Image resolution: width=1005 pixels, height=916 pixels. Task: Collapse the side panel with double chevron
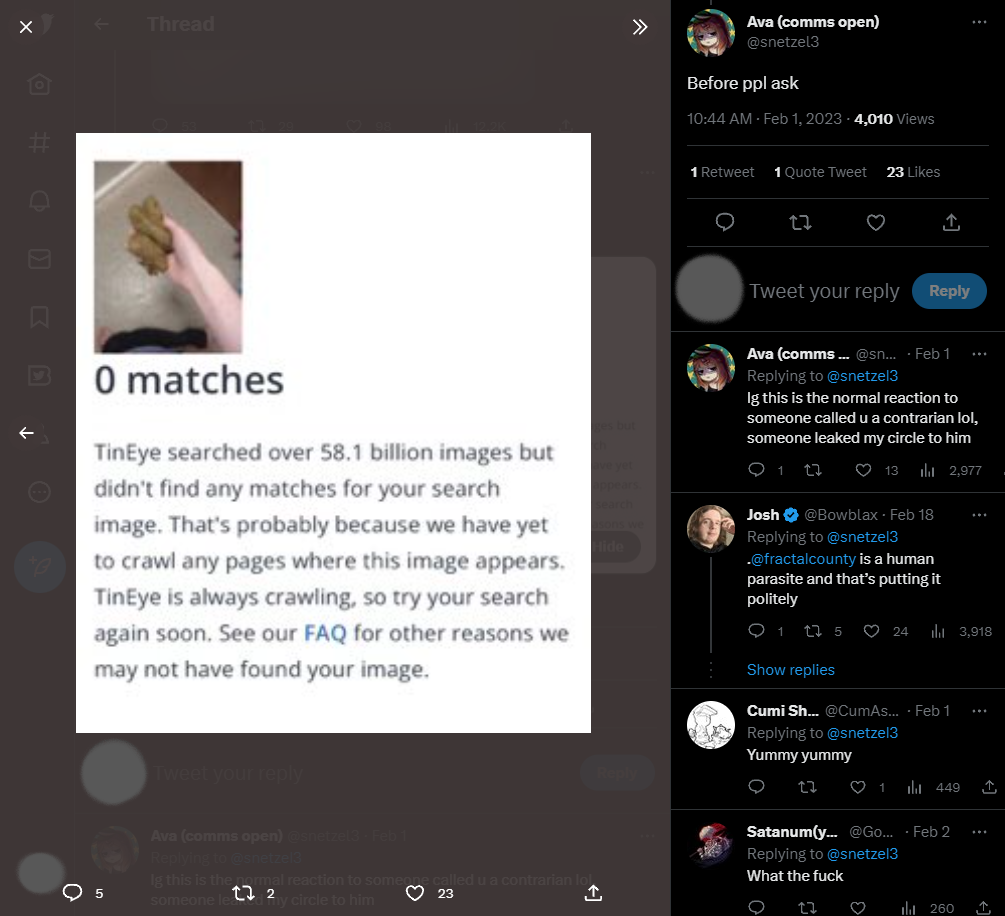click(640, 27)
